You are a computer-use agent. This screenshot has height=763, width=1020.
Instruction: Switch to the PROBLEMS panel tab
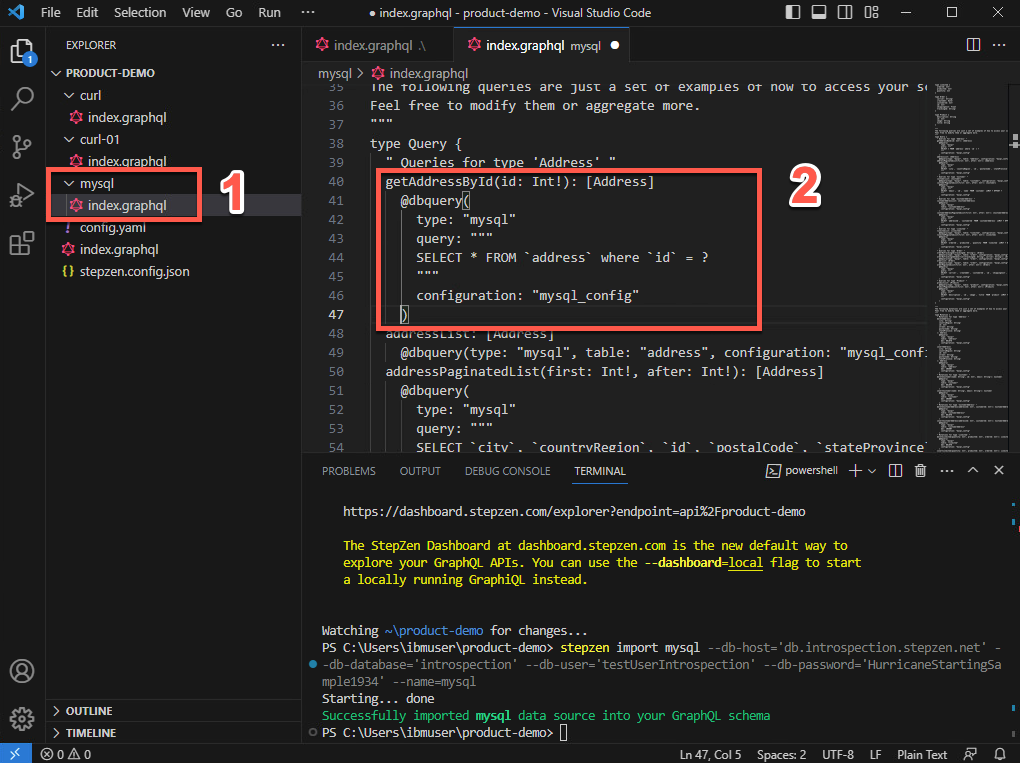pyautogui.click(x=348, y=471)
